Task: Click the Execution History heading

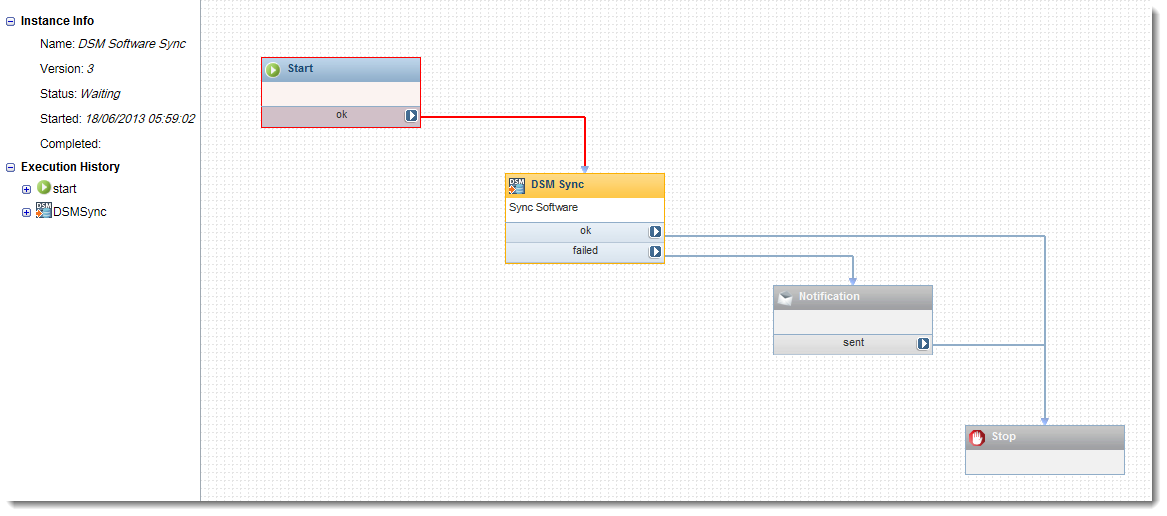Action: tap(70, 167)
